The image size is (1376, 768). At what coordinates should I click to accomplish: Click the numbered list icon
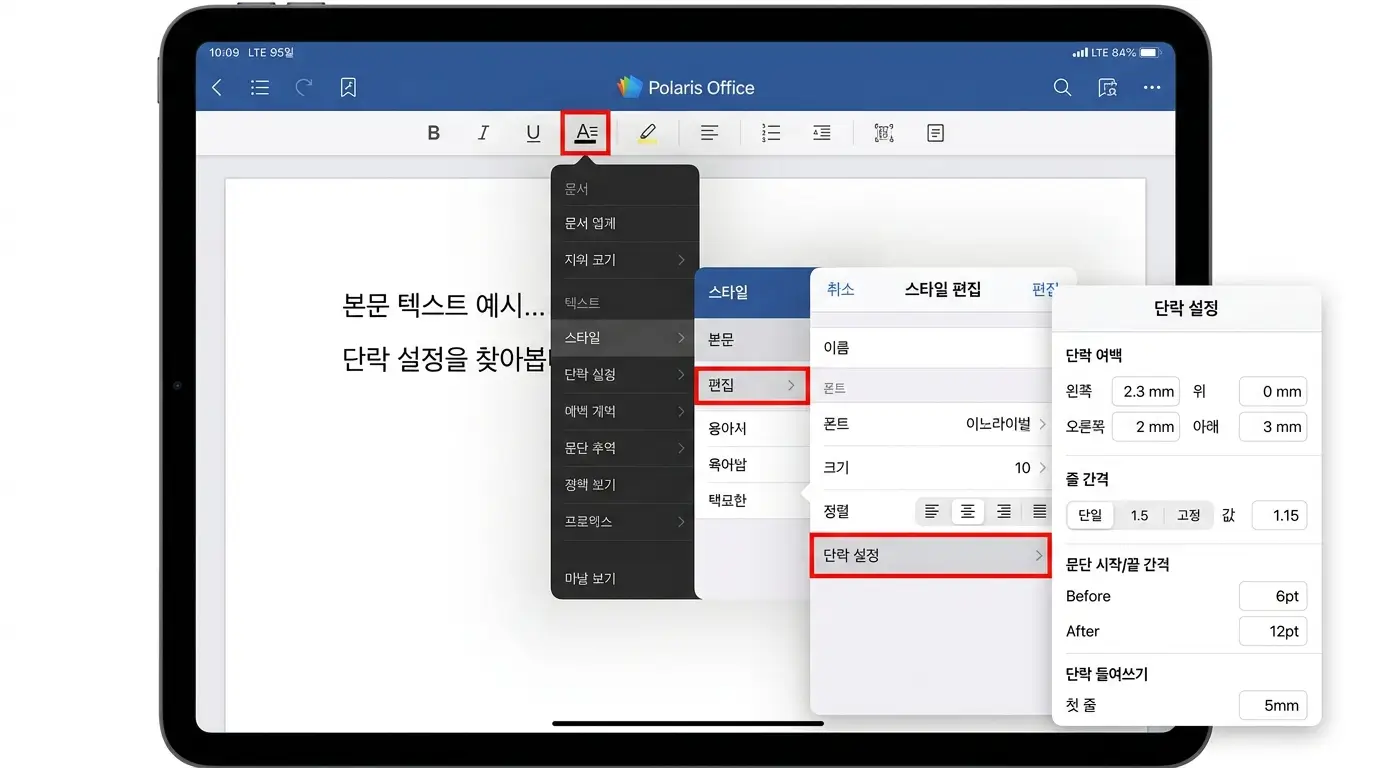click(771, 133)
